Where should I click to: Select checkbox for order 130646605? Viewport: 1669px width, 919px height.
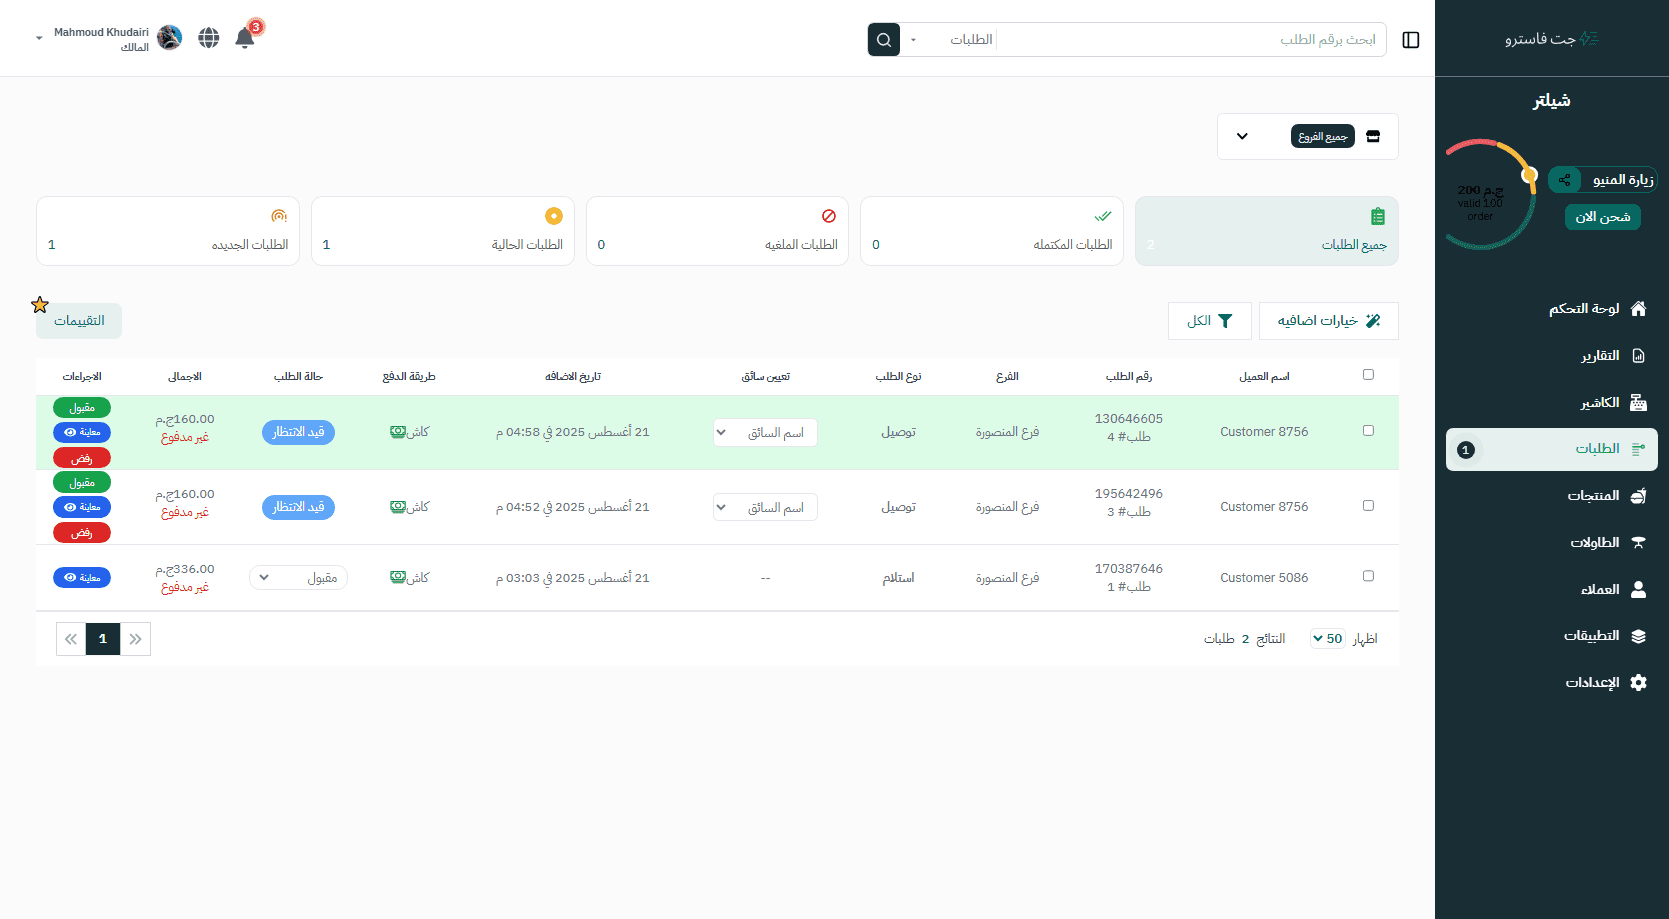pos(1368,431)
